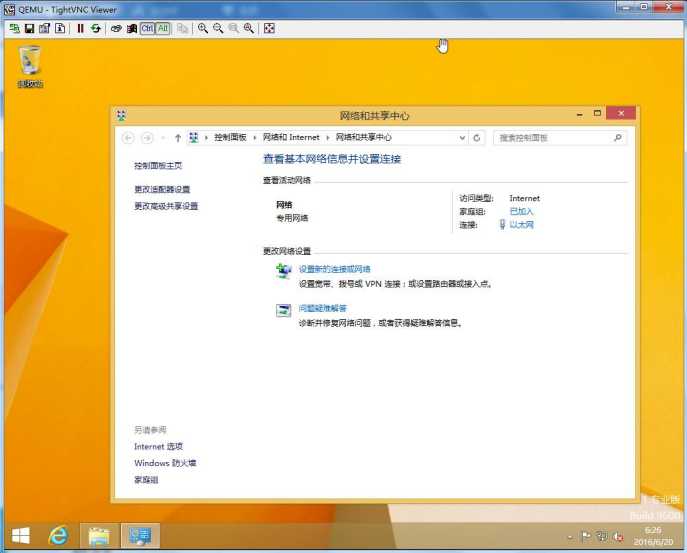
Task: Click the greyed Transfer files toolbar icon
Action: click(x=183, y=28)
